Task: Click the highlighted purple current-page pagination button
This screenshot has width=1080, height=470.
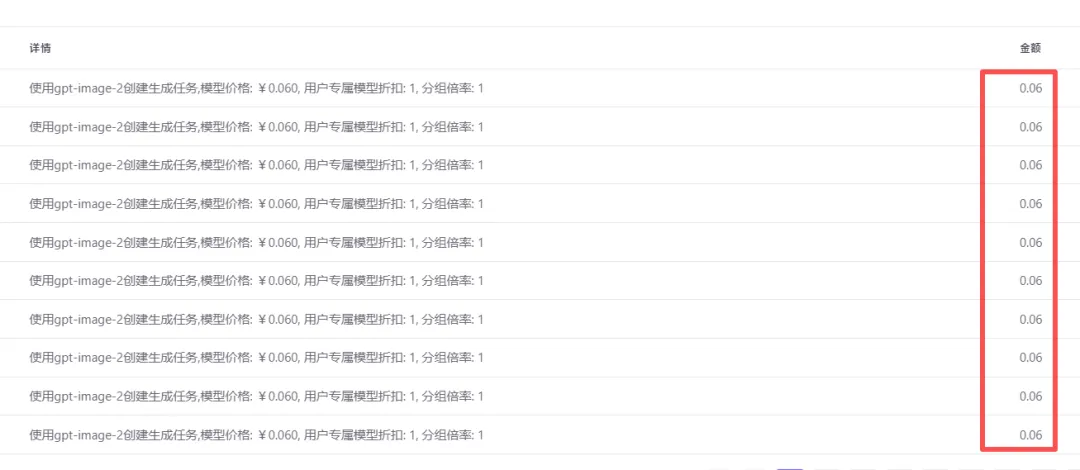Action: point(789,469)
